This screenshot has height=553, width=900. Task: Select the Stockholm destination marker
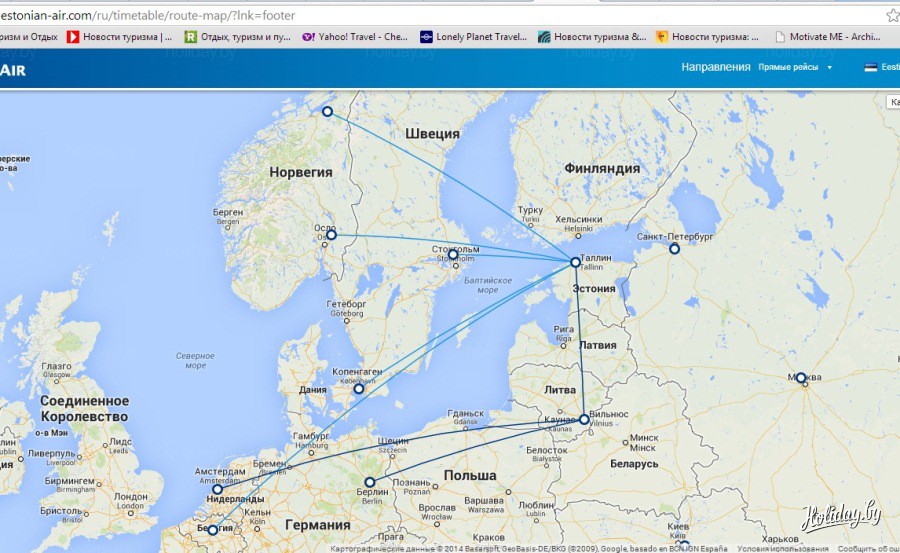pos(453,255)
